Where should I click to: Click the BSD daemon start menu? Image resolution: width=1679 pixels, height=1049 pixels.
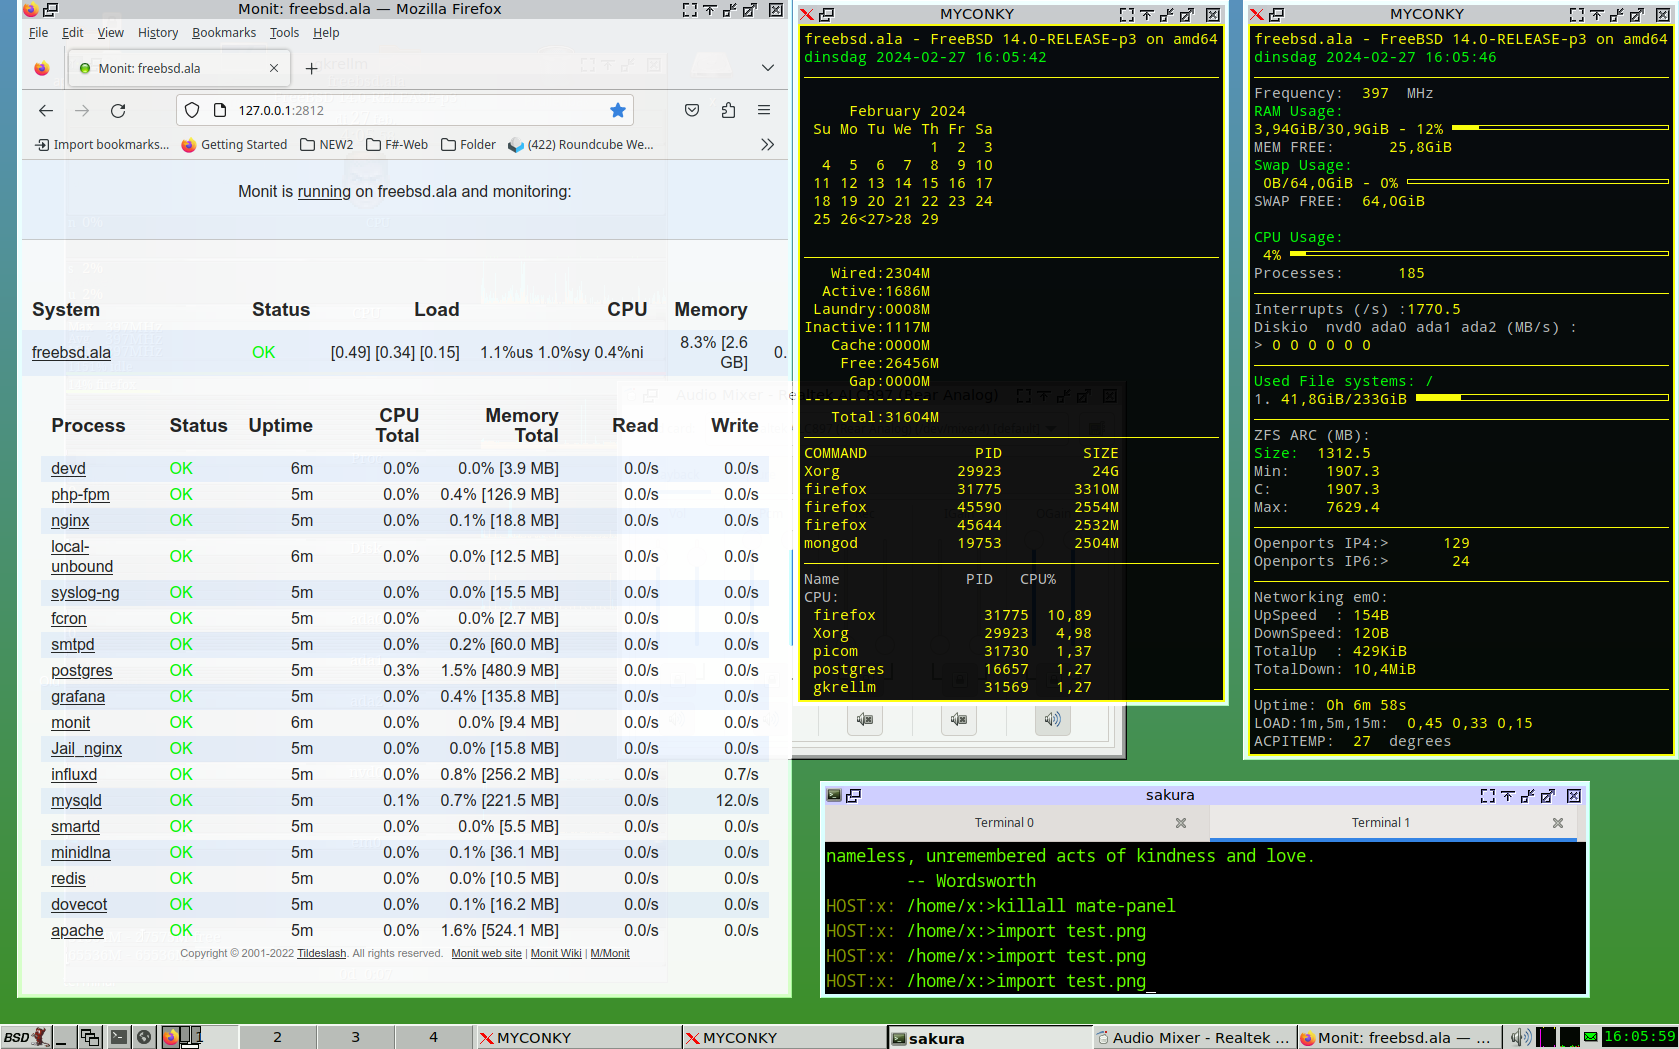point(25,1037)
